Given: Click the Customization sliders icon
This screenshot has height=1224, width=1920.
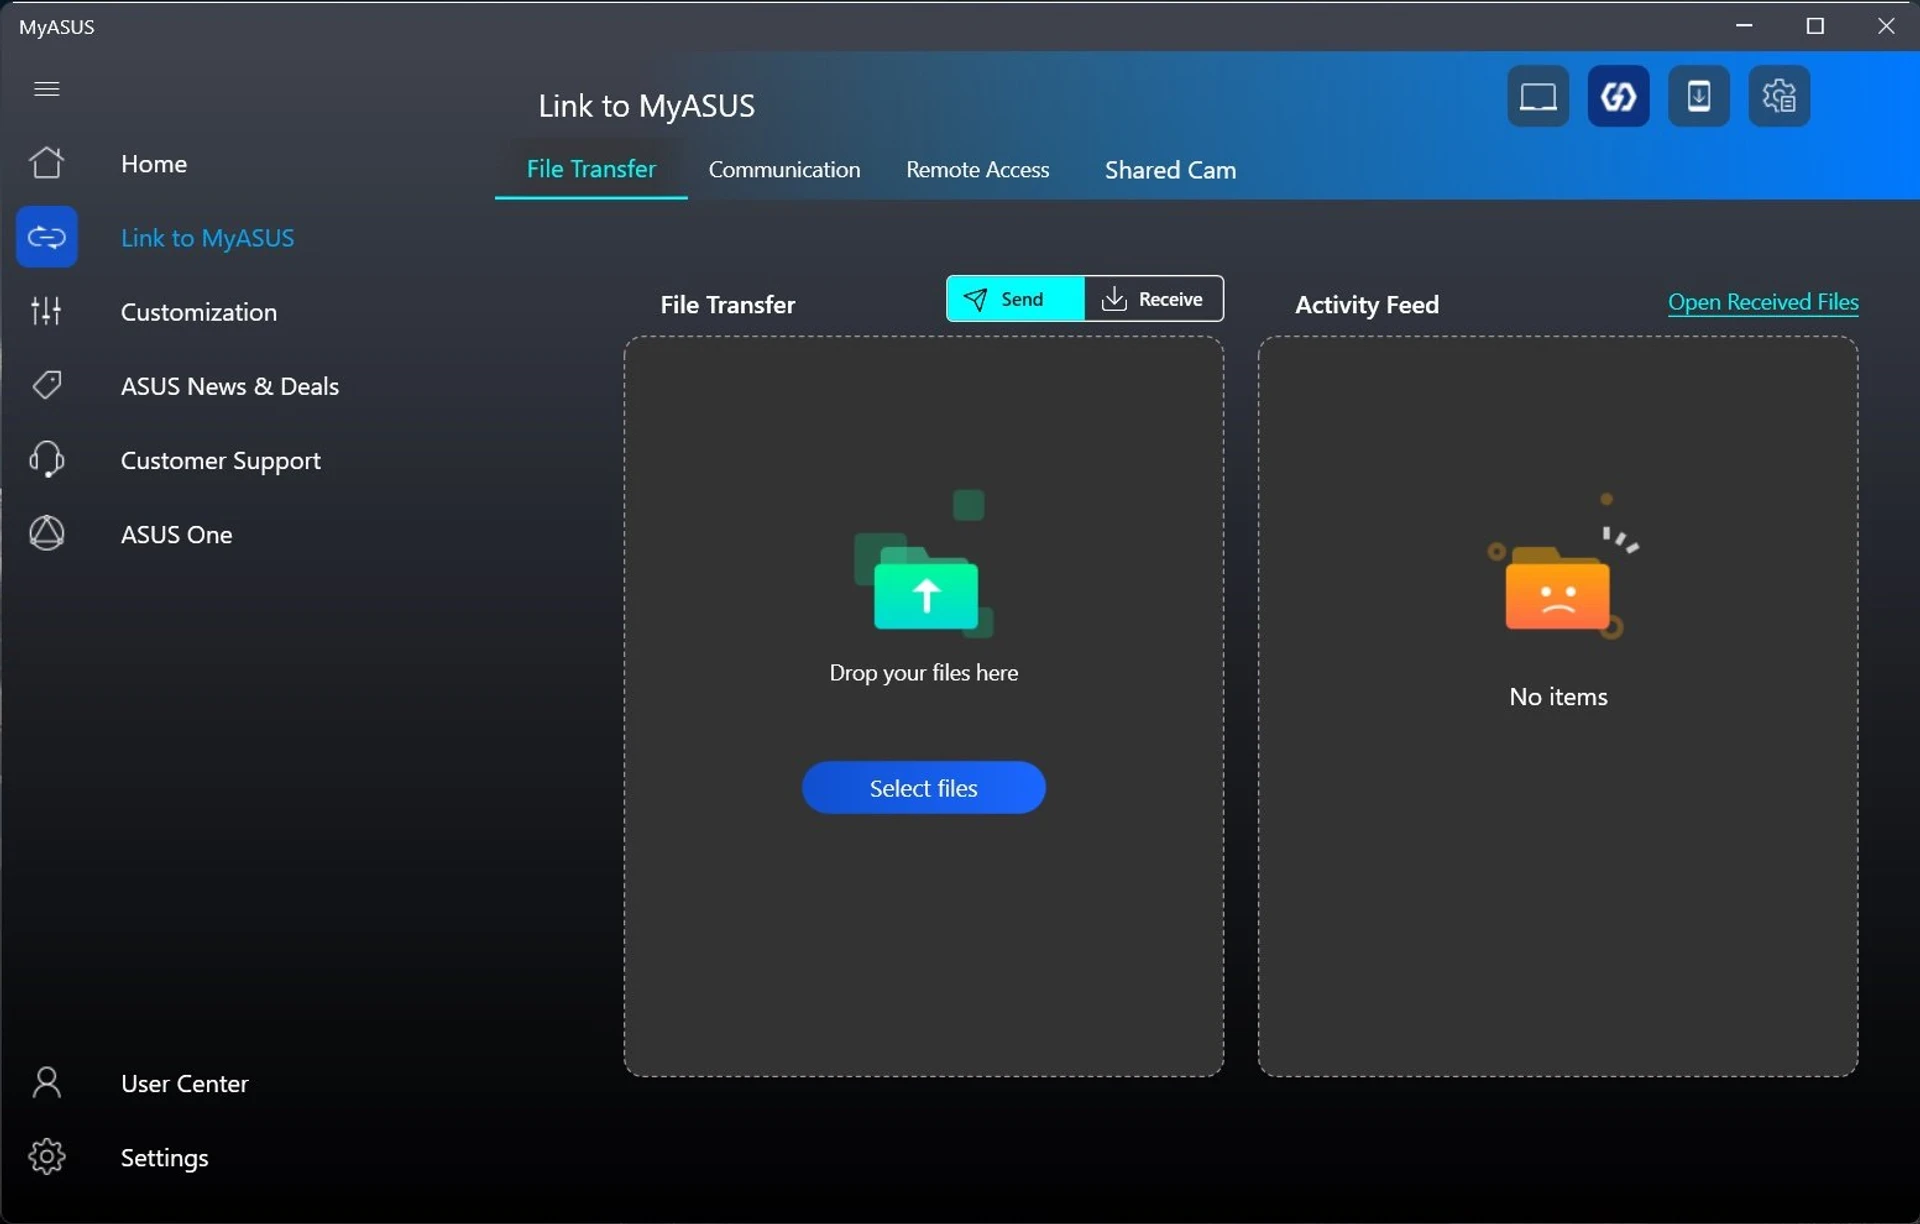Looking at the screenshot, I should point(46,311).
